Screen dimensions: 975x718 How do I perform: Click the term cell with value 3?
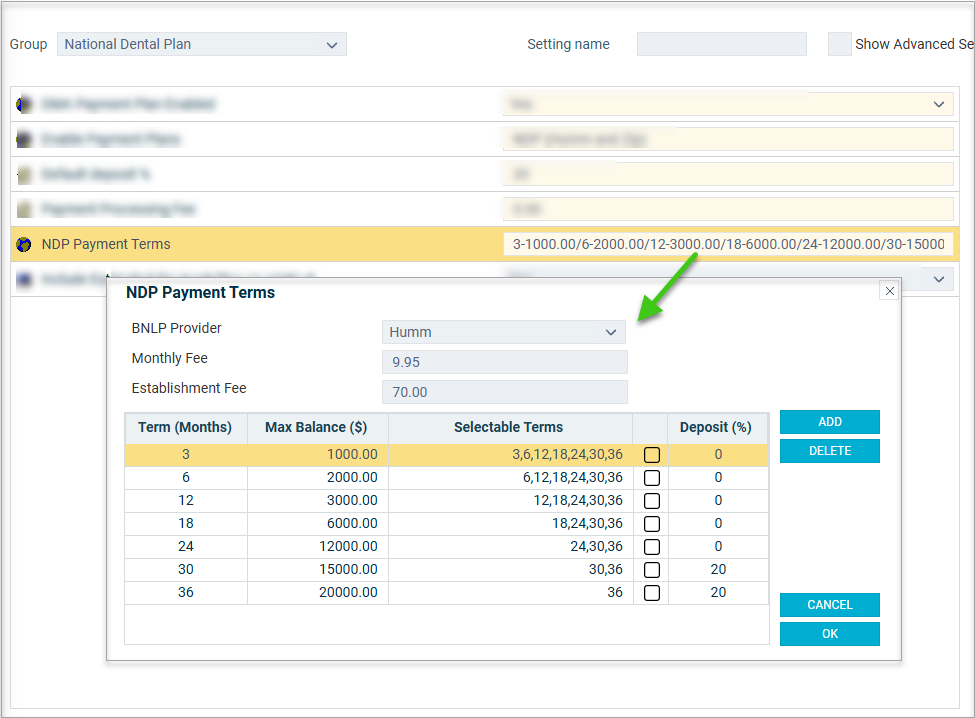coord(185,454)
